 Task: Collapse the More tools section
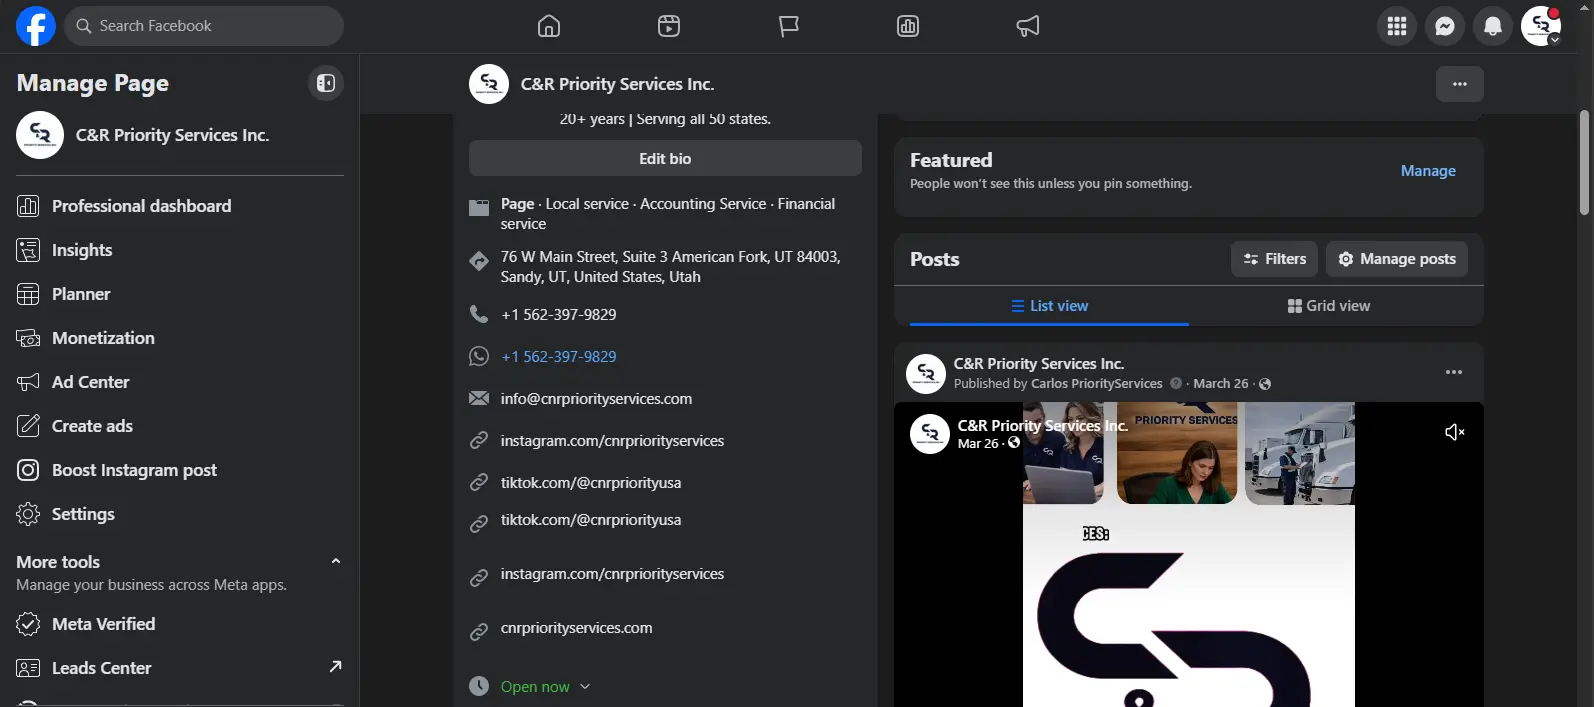(x=336, y=561)
